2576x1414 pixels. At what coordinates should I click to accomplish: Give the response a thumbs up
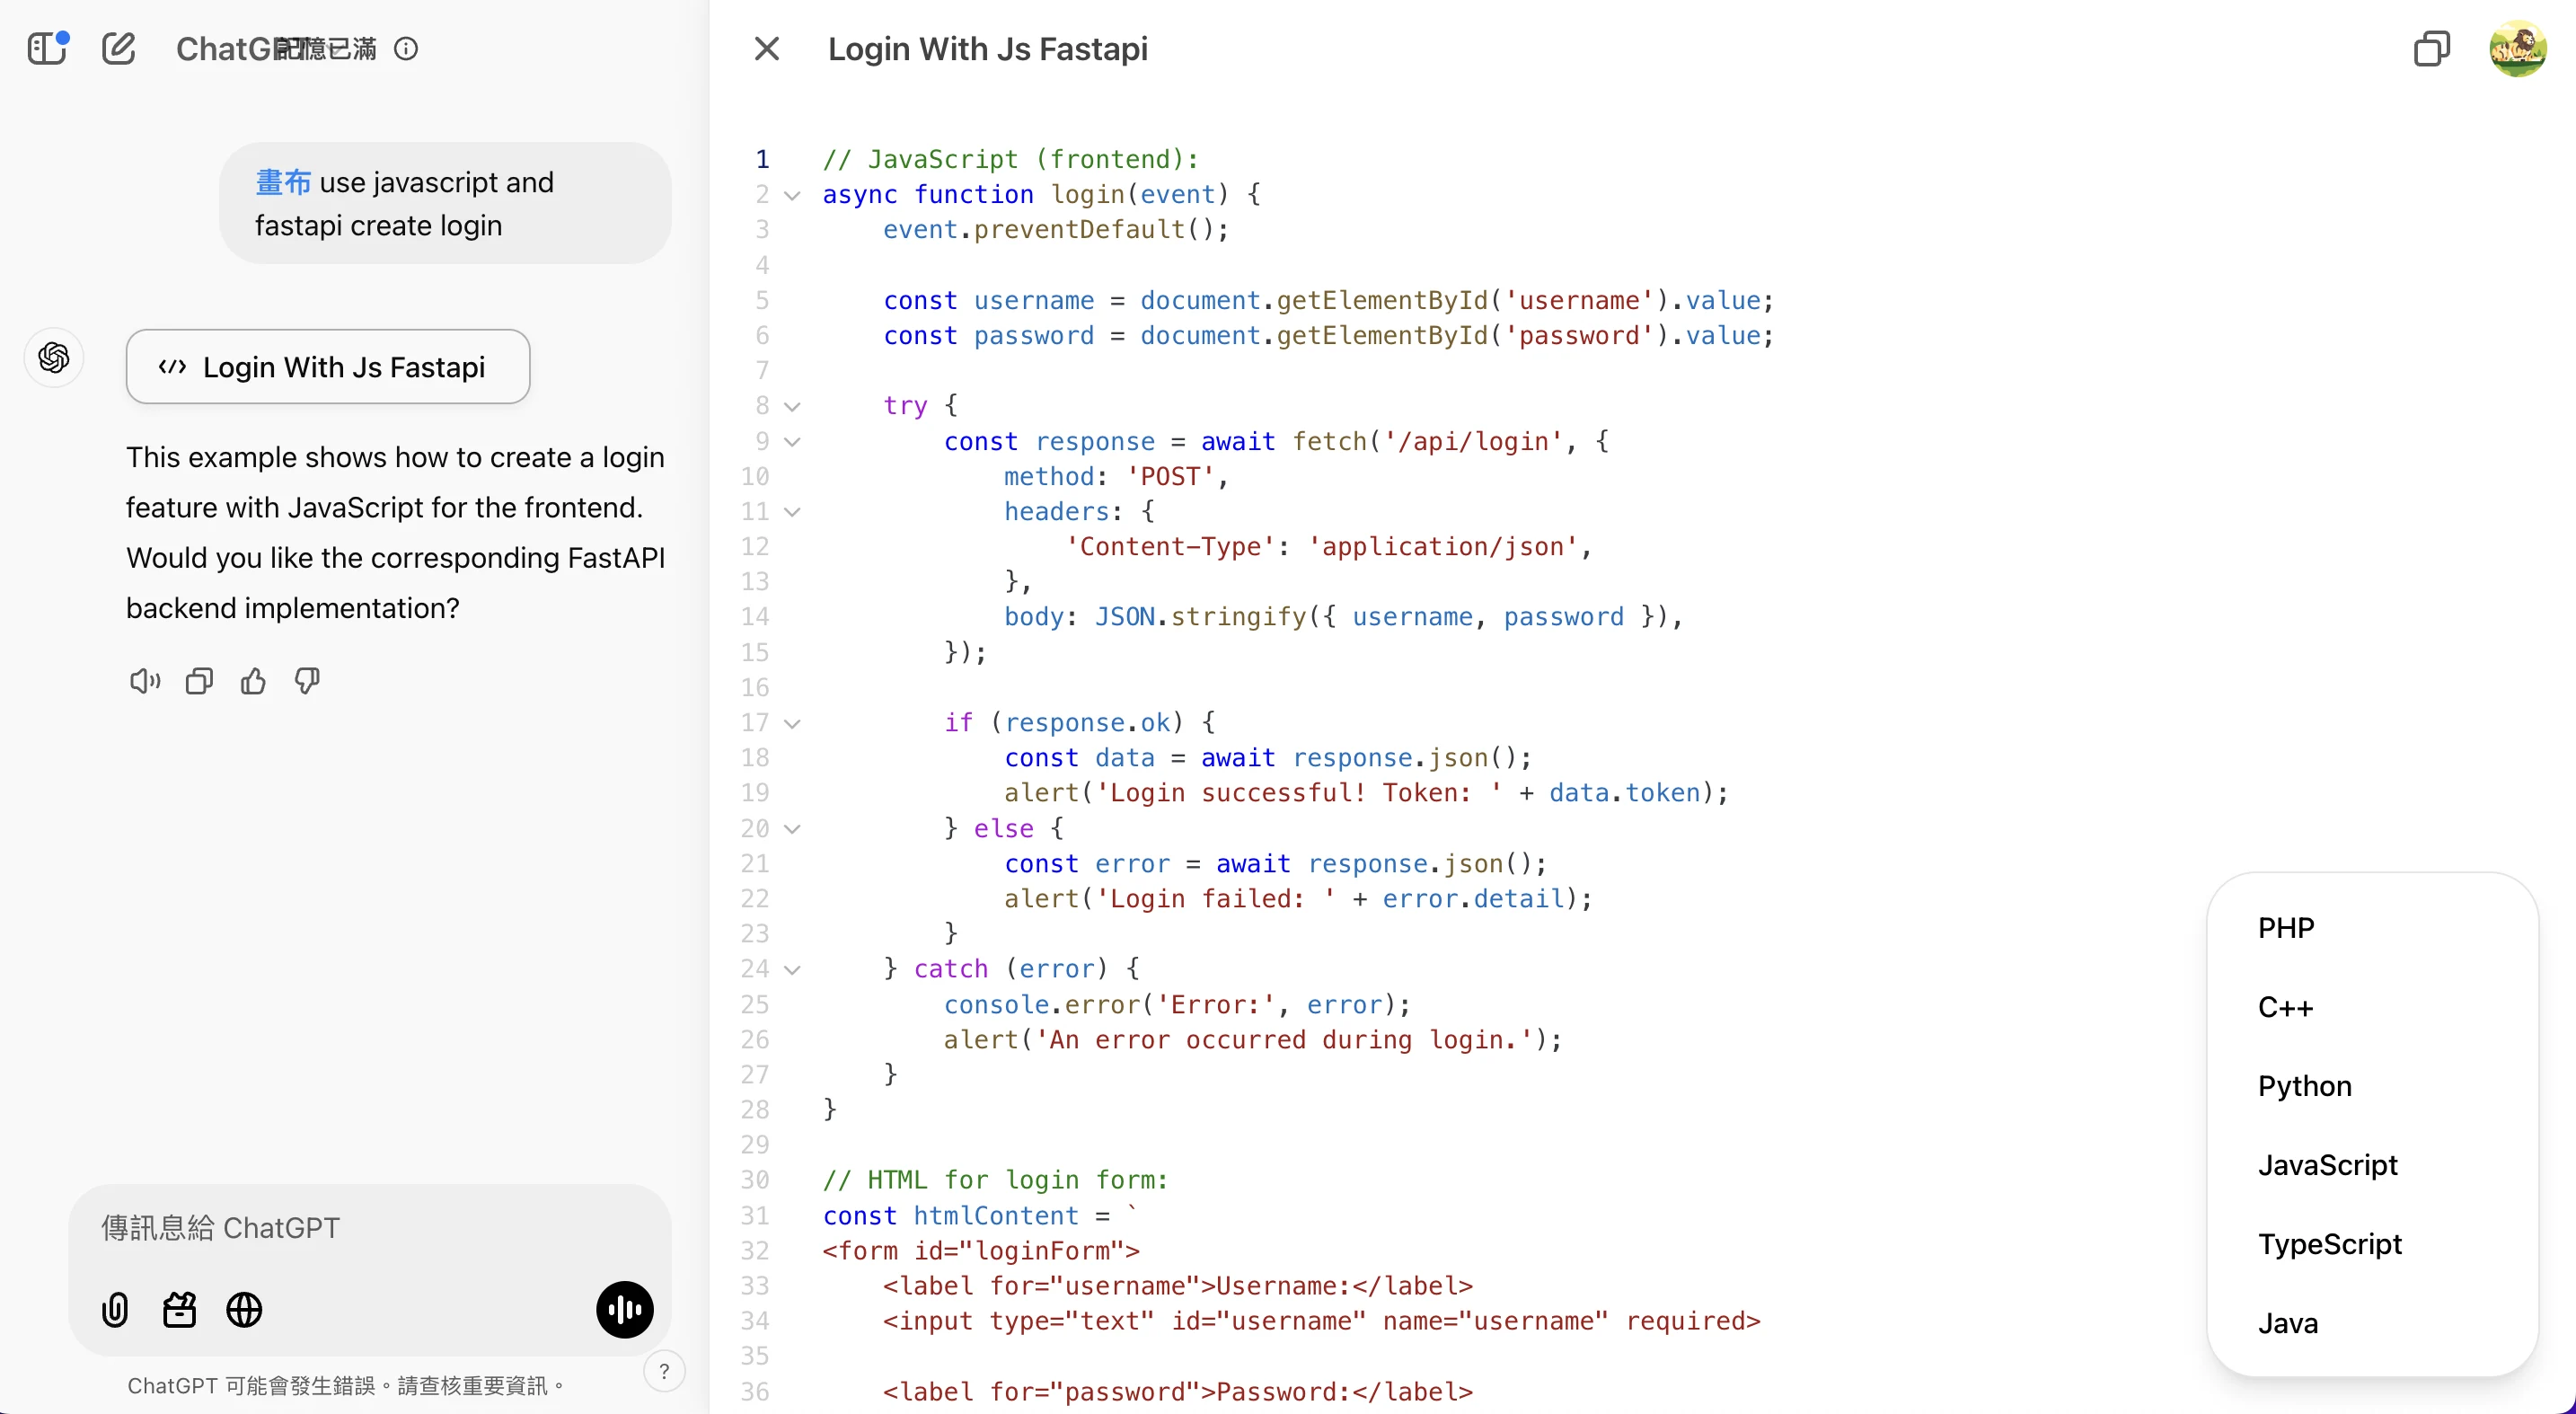click(x=253, y=682)
